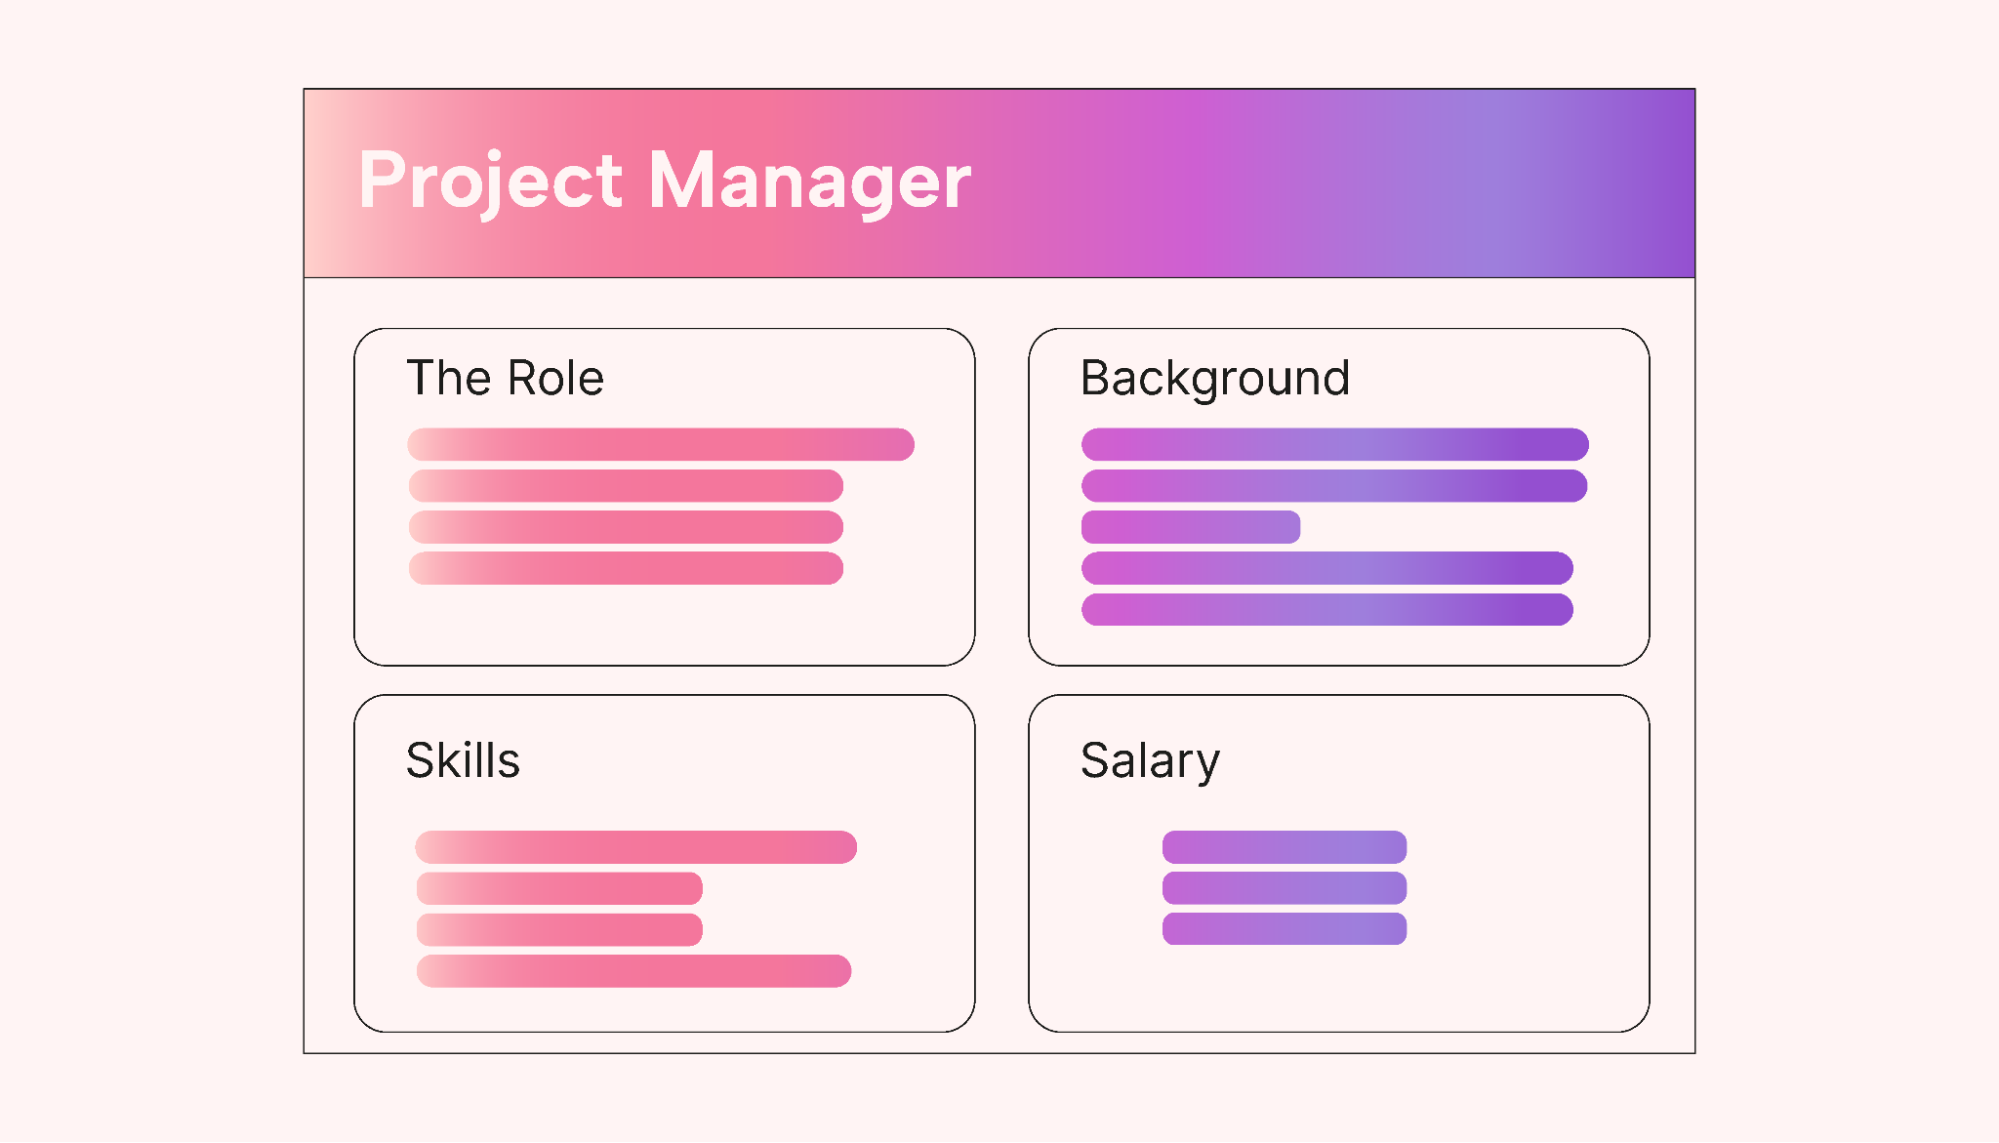The image size is (1999, 1143).
Task: Click the top pink bar under Skills
Action: [x=636, y=847]
